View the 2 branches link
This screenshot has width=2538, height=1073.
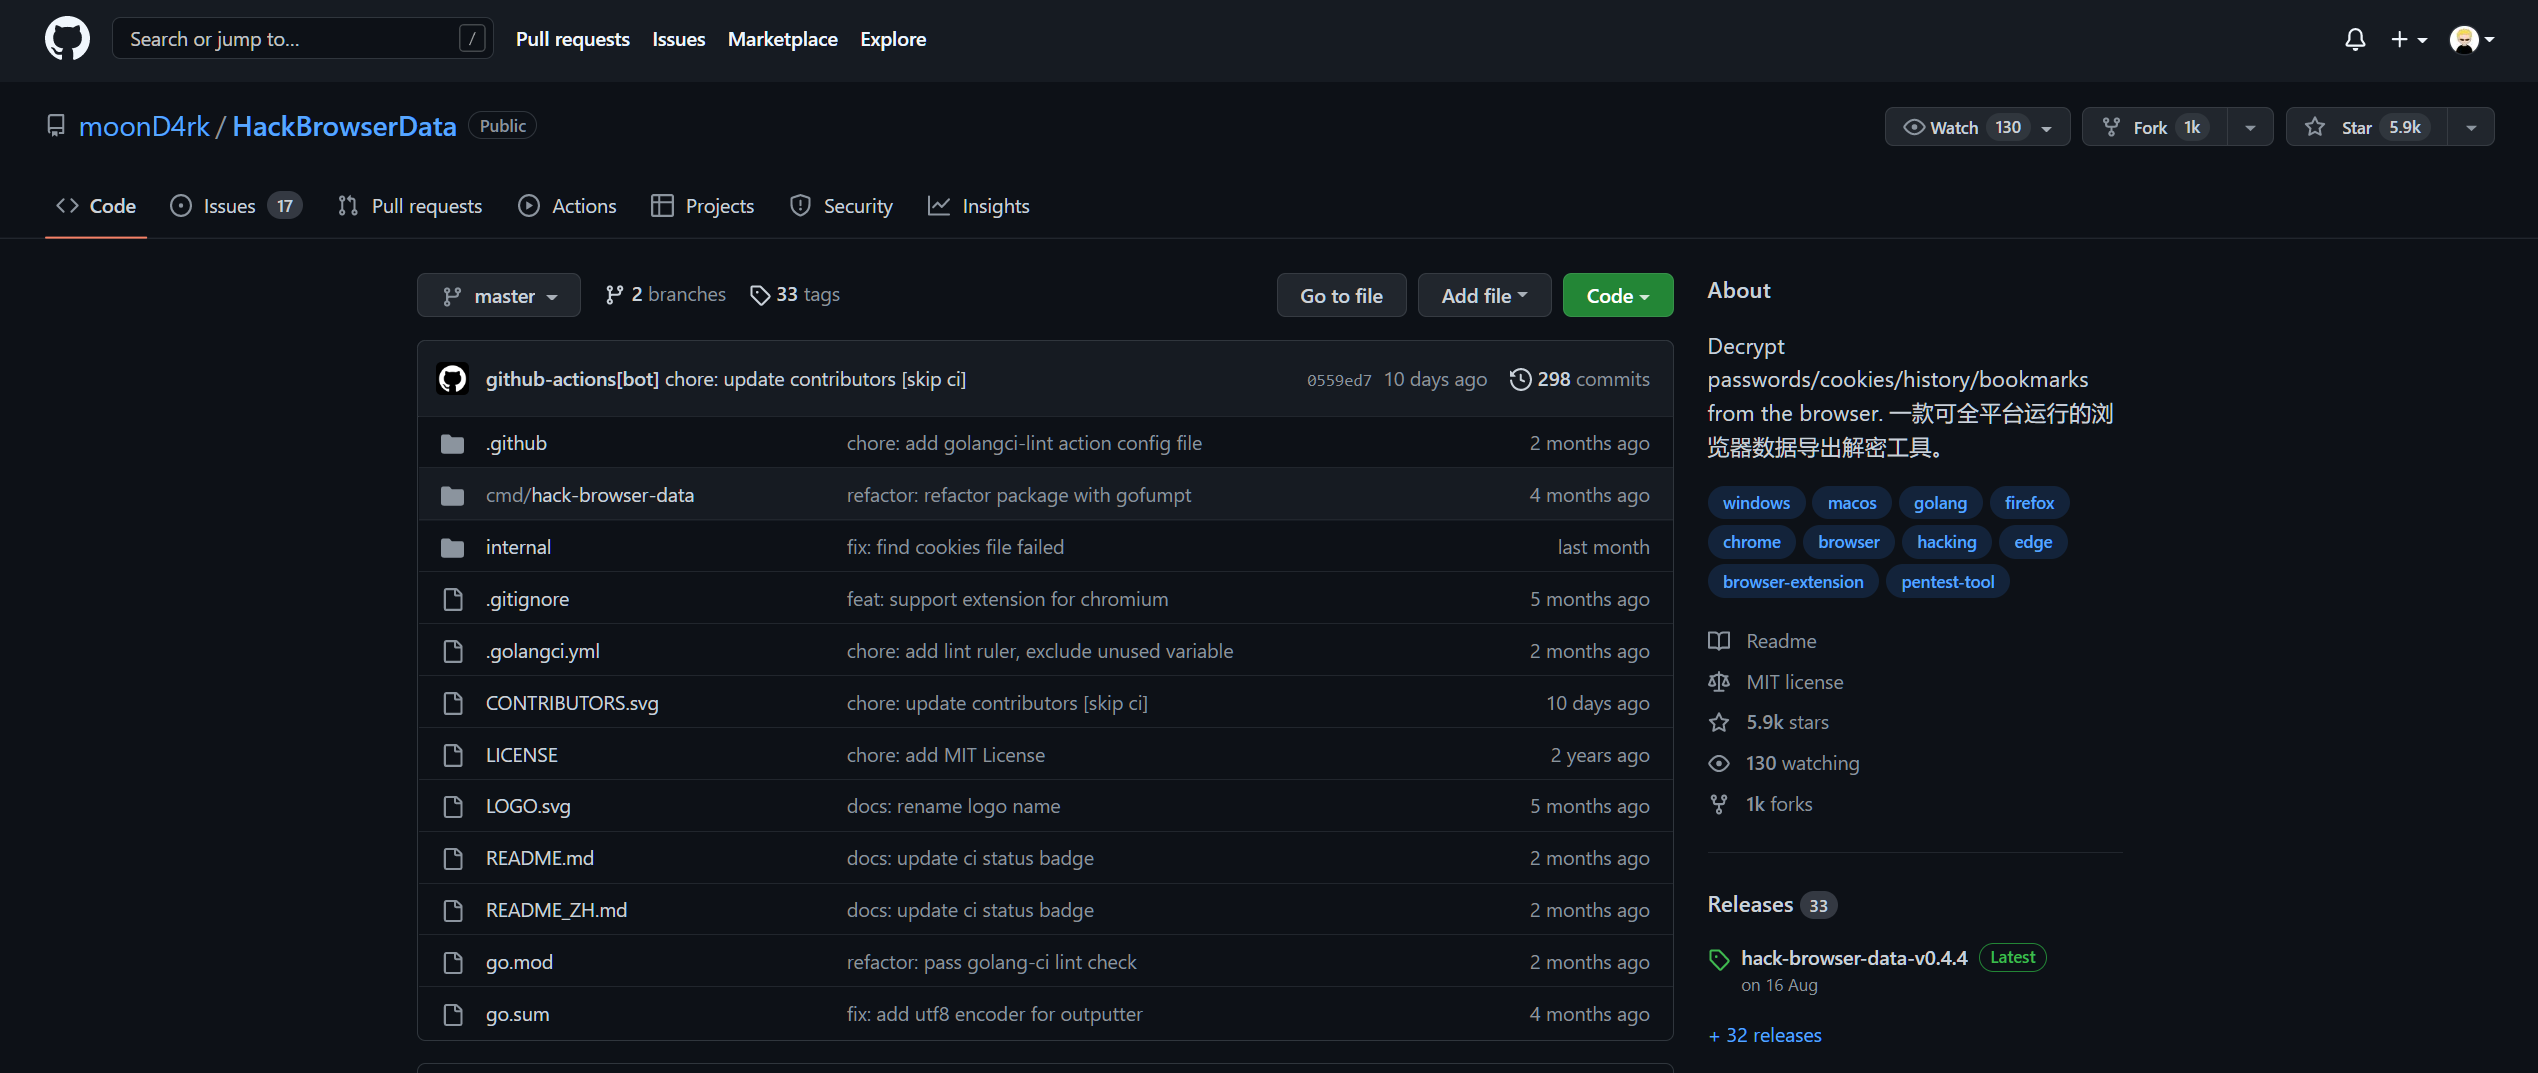(x=666, y=295)
